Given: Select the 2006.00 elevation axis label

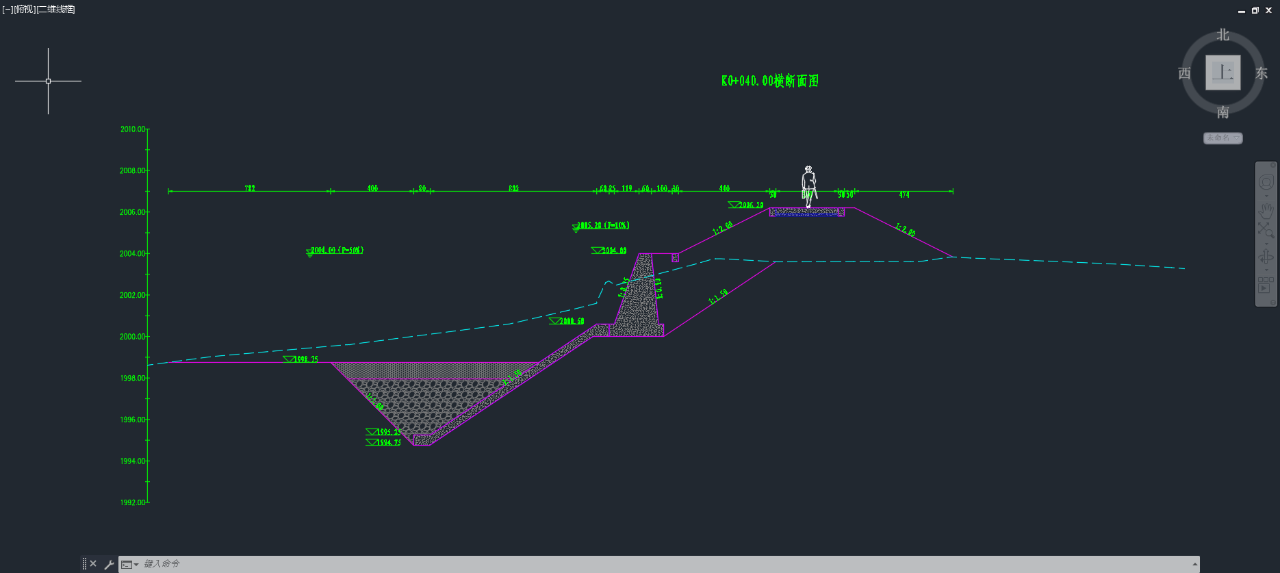Looking at the screenshot, I should [x=133, y=212].
